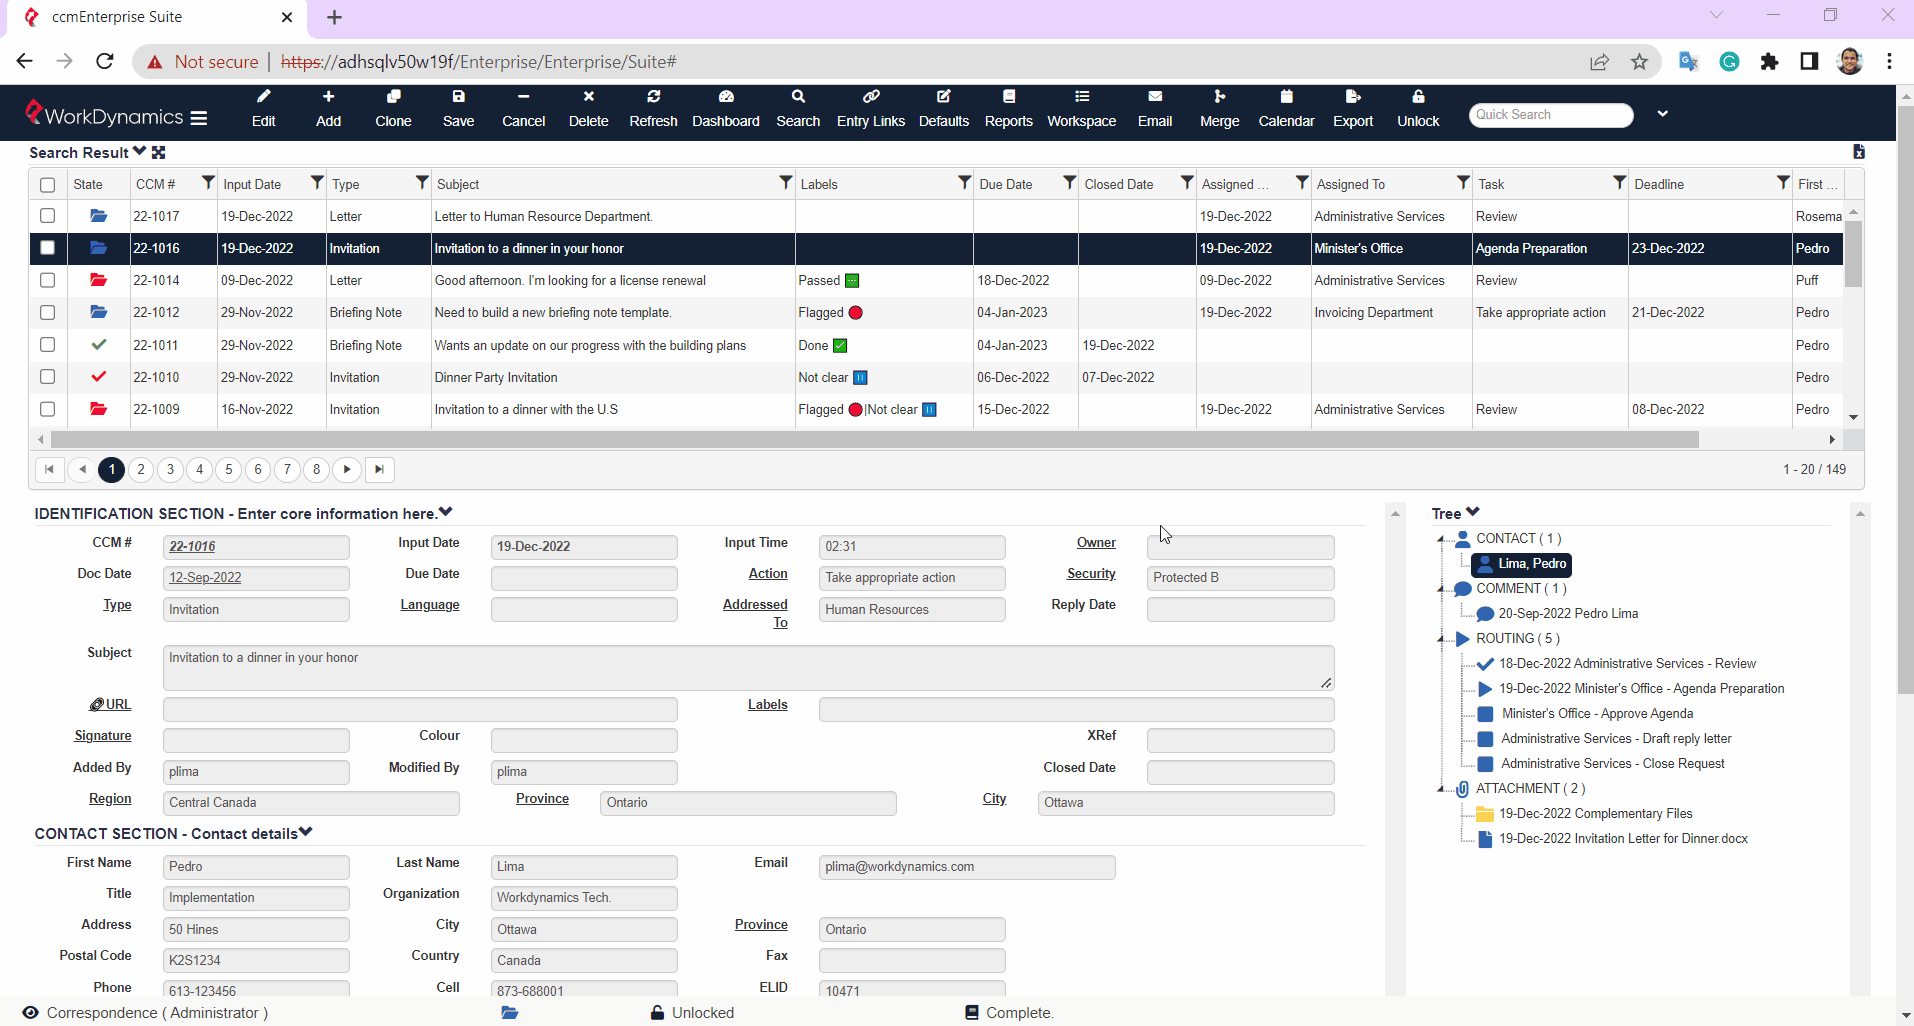
Task: Open the Dashboard view
Action: point(726,108)
